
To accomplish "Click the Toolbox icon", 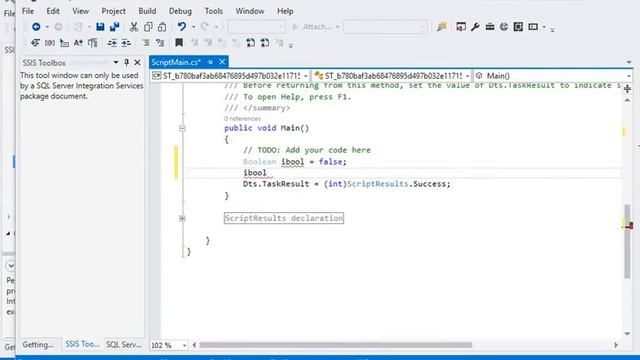I will [x=490, y=27].
